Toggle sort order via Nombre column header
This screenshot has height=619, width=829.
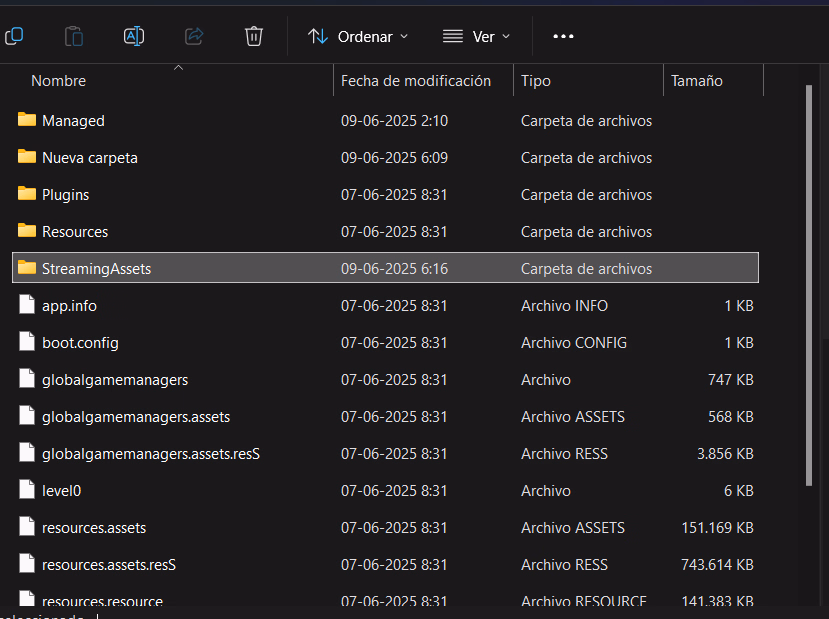click(x=59, y=81)
